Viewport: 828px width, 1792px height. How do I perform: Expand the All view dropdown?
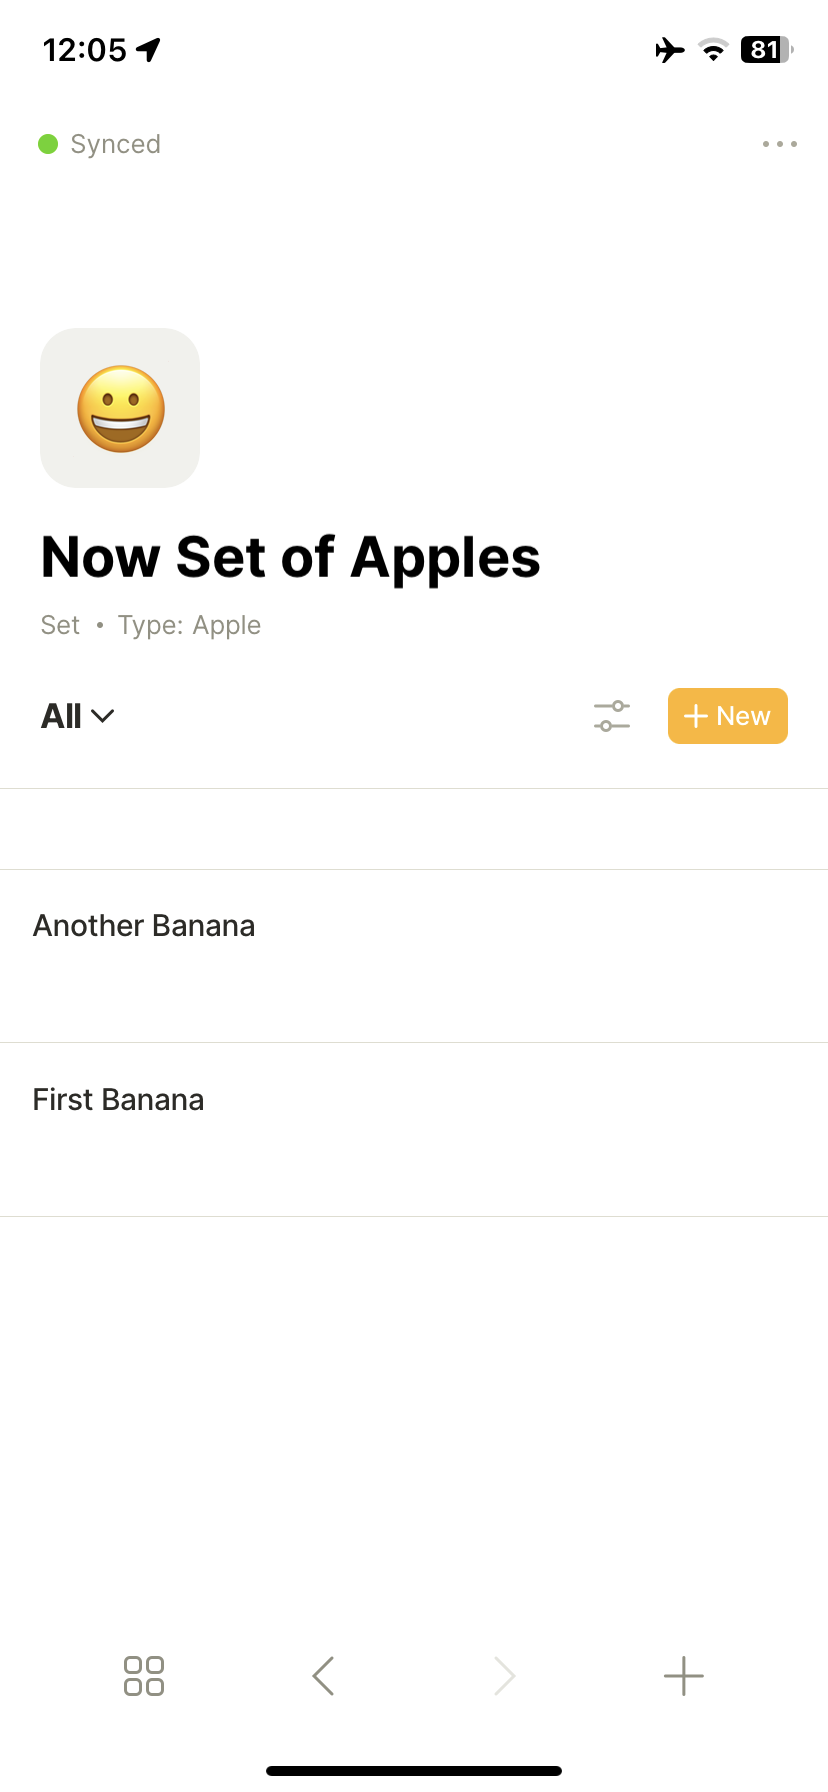[x=78, y=716]
